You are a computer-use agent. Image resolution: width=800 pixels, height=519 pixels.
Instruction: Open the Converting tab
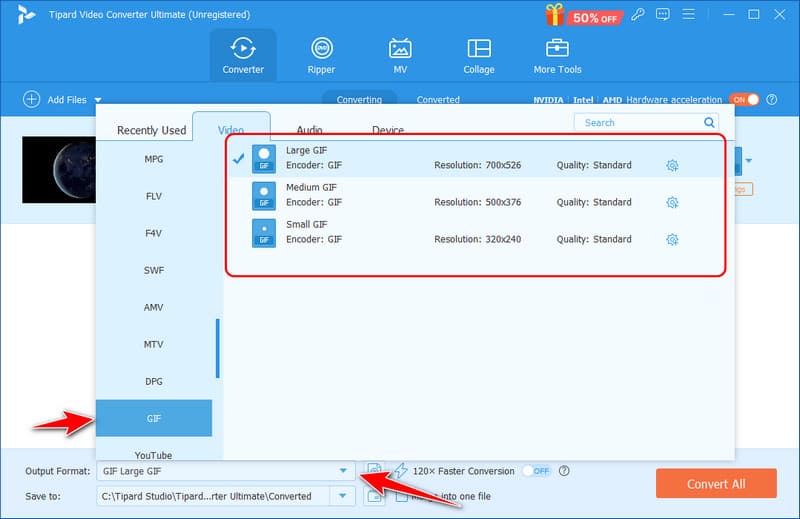359,99
